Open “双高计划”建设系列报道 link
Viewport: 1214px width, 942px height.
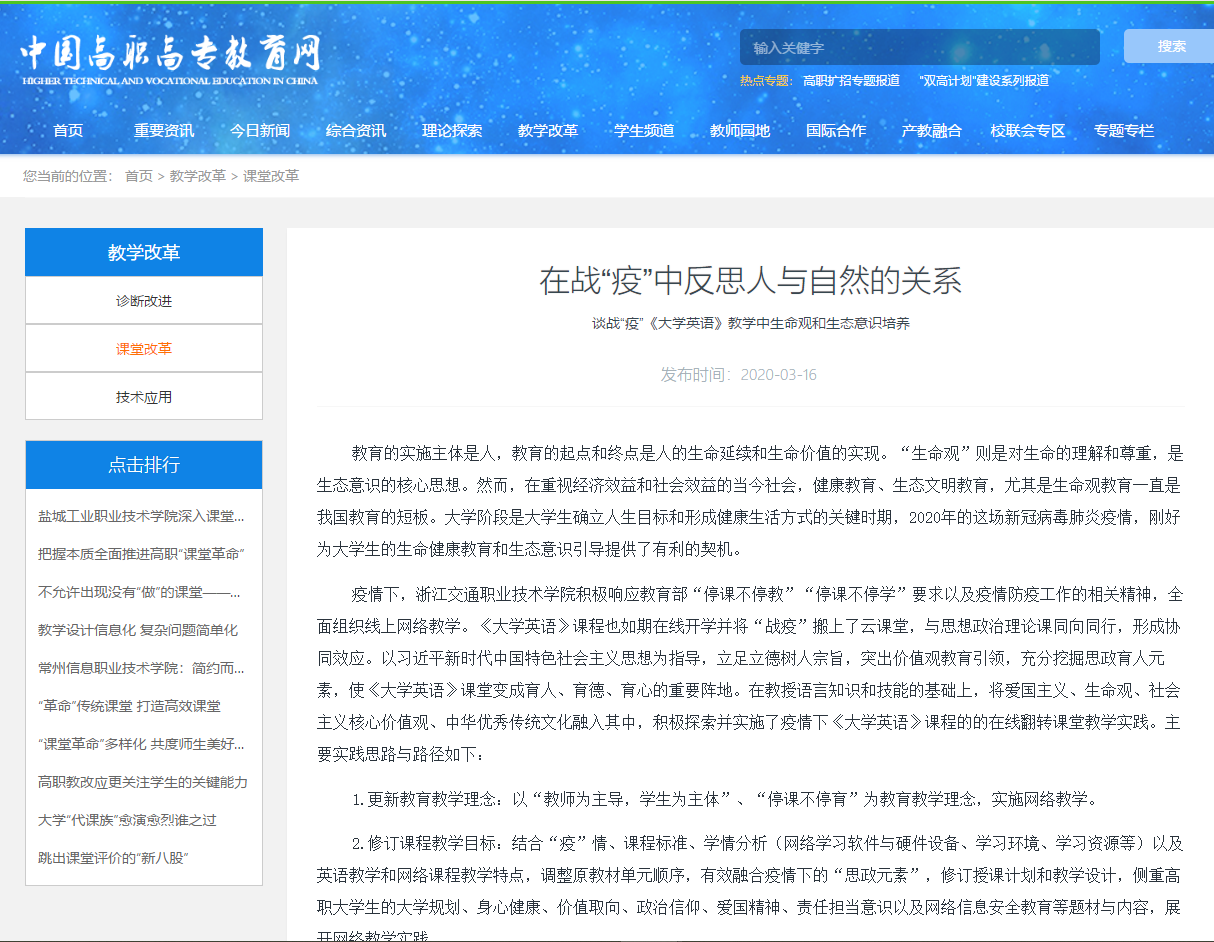(x=983, y=81)
